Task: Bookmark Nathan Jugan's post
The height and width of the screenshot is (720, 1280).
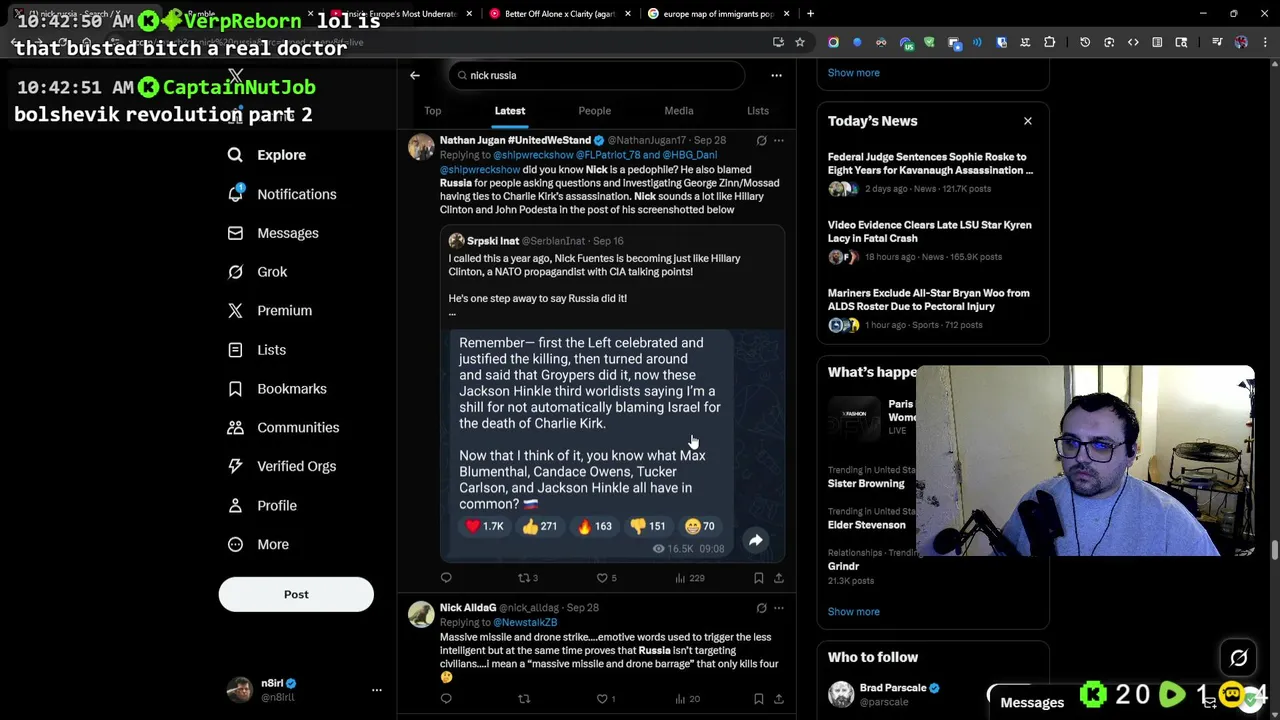Action: [758, 577]
